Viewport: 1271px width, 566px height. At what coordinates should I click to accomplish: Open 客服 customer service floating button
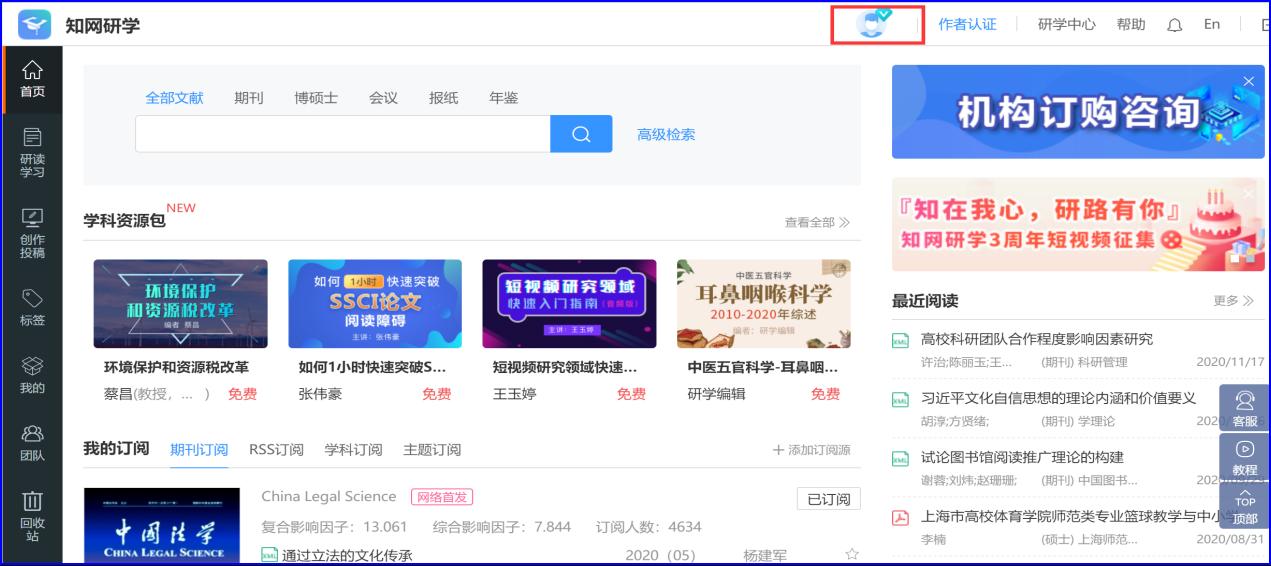[x=1245, y=408]
